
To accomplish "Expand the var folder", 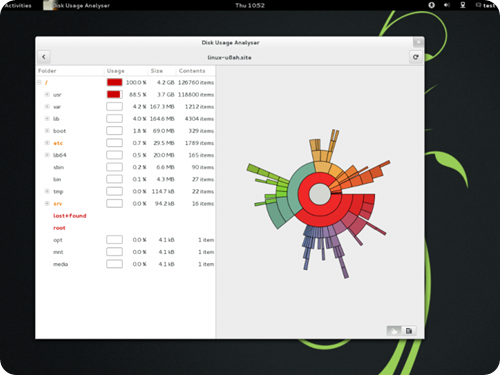I will pos(47,107).
